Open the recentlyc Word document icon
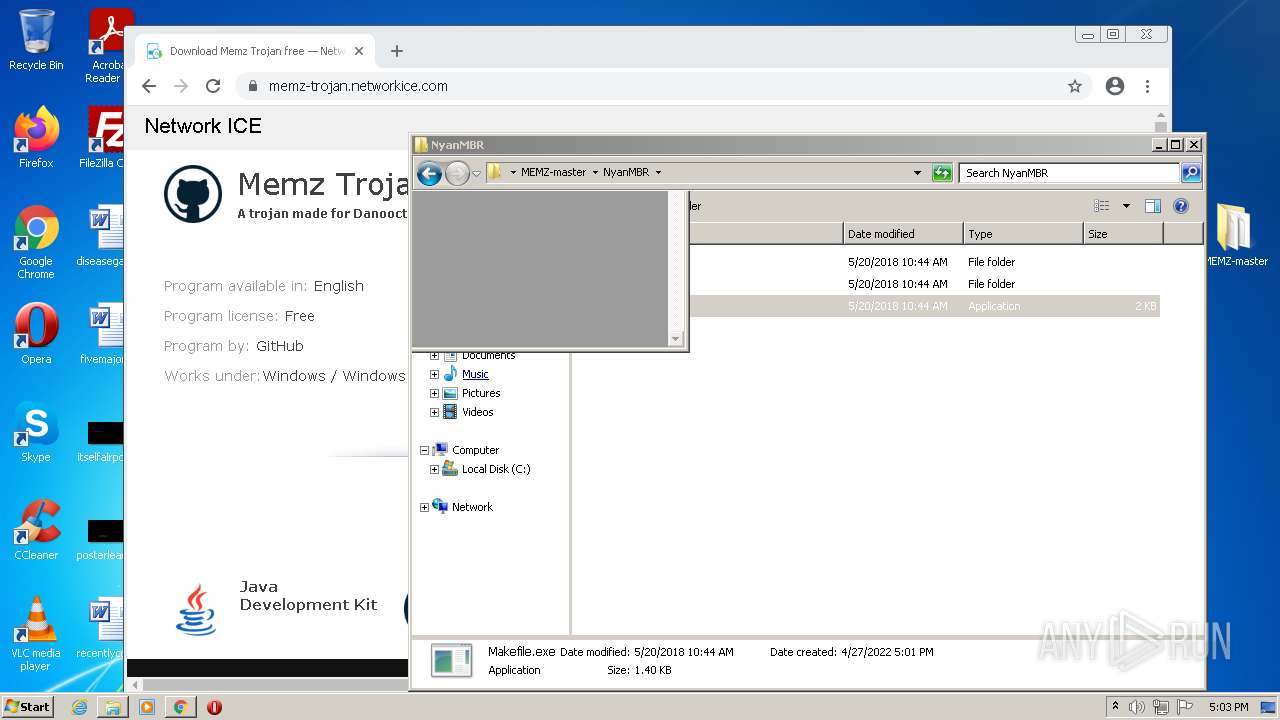Image resolution: width=1280 pixels, height=720 pixels. click(100, 629)
